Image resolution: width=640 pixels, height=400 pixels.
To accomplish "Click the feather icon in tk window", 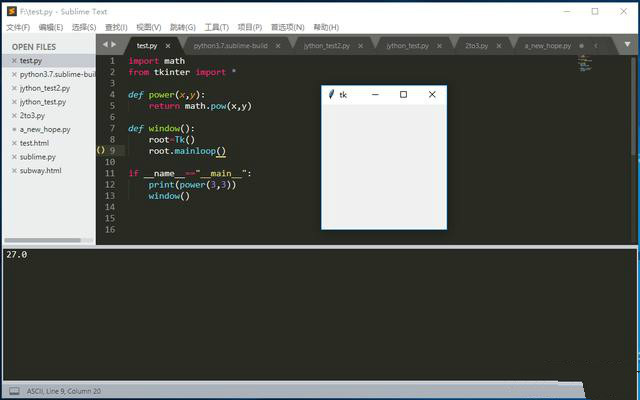I will [x=332, y=94].
